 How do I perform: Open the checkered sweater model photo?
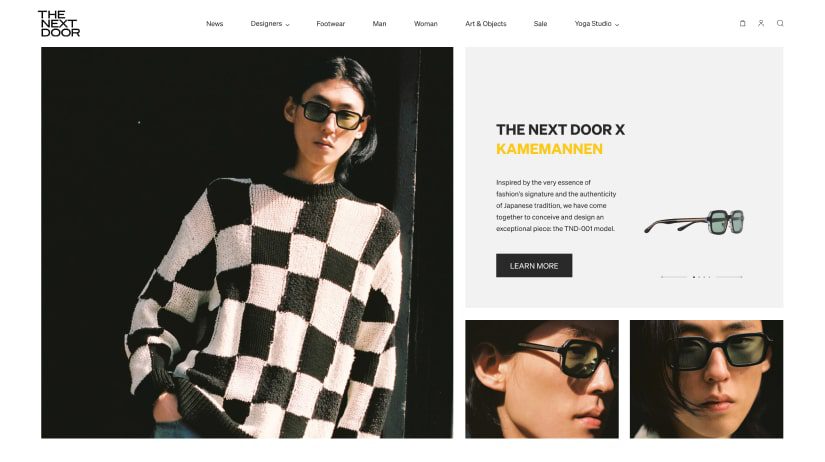click(247, 243)
